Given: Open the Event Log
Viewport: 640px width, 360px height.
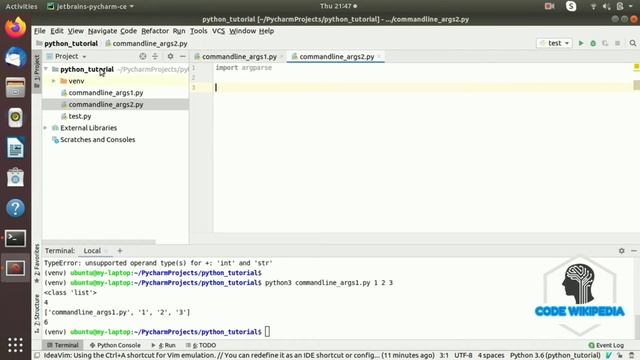Looking at the screenshot, I should pos(606,345).
